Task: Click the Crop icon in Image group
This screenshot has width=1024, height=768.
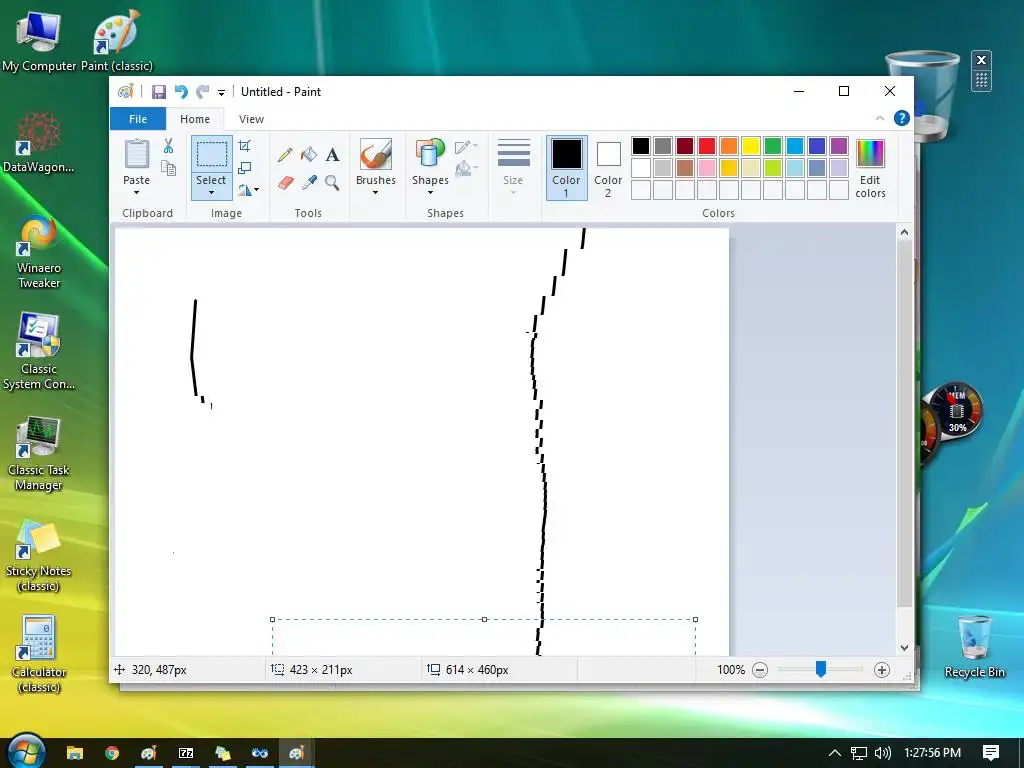Action: [x=244, y=146]
